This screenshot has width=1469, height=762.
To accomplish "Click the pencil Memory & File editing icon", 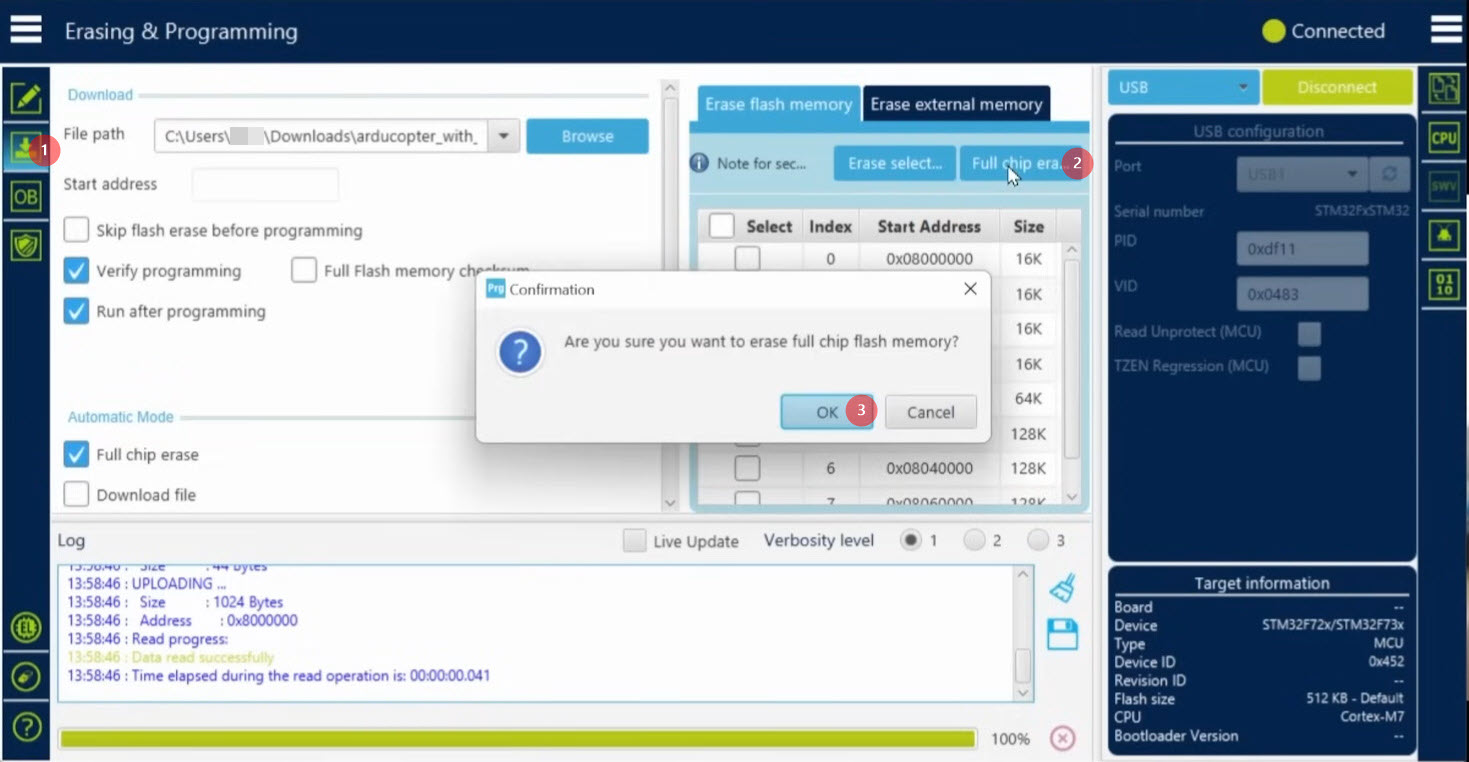I will 25,98.
